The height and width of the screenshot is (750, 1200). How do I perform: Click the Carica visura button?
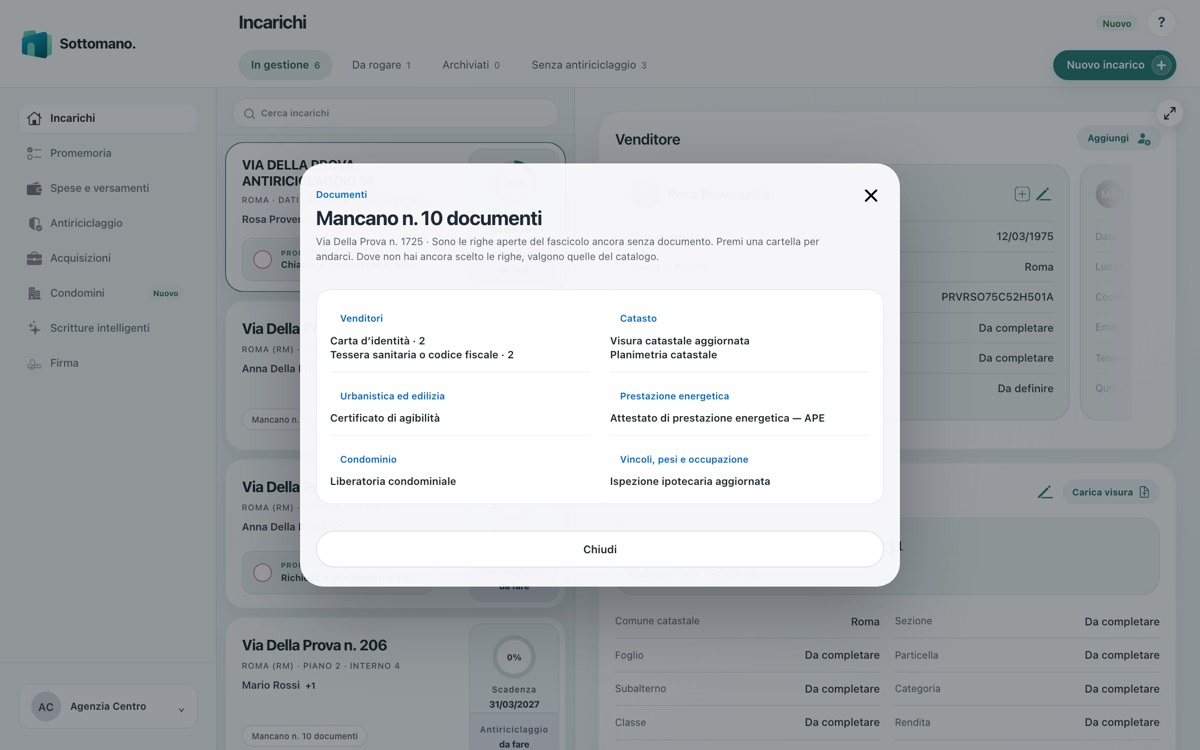(x=1110, y=492)
